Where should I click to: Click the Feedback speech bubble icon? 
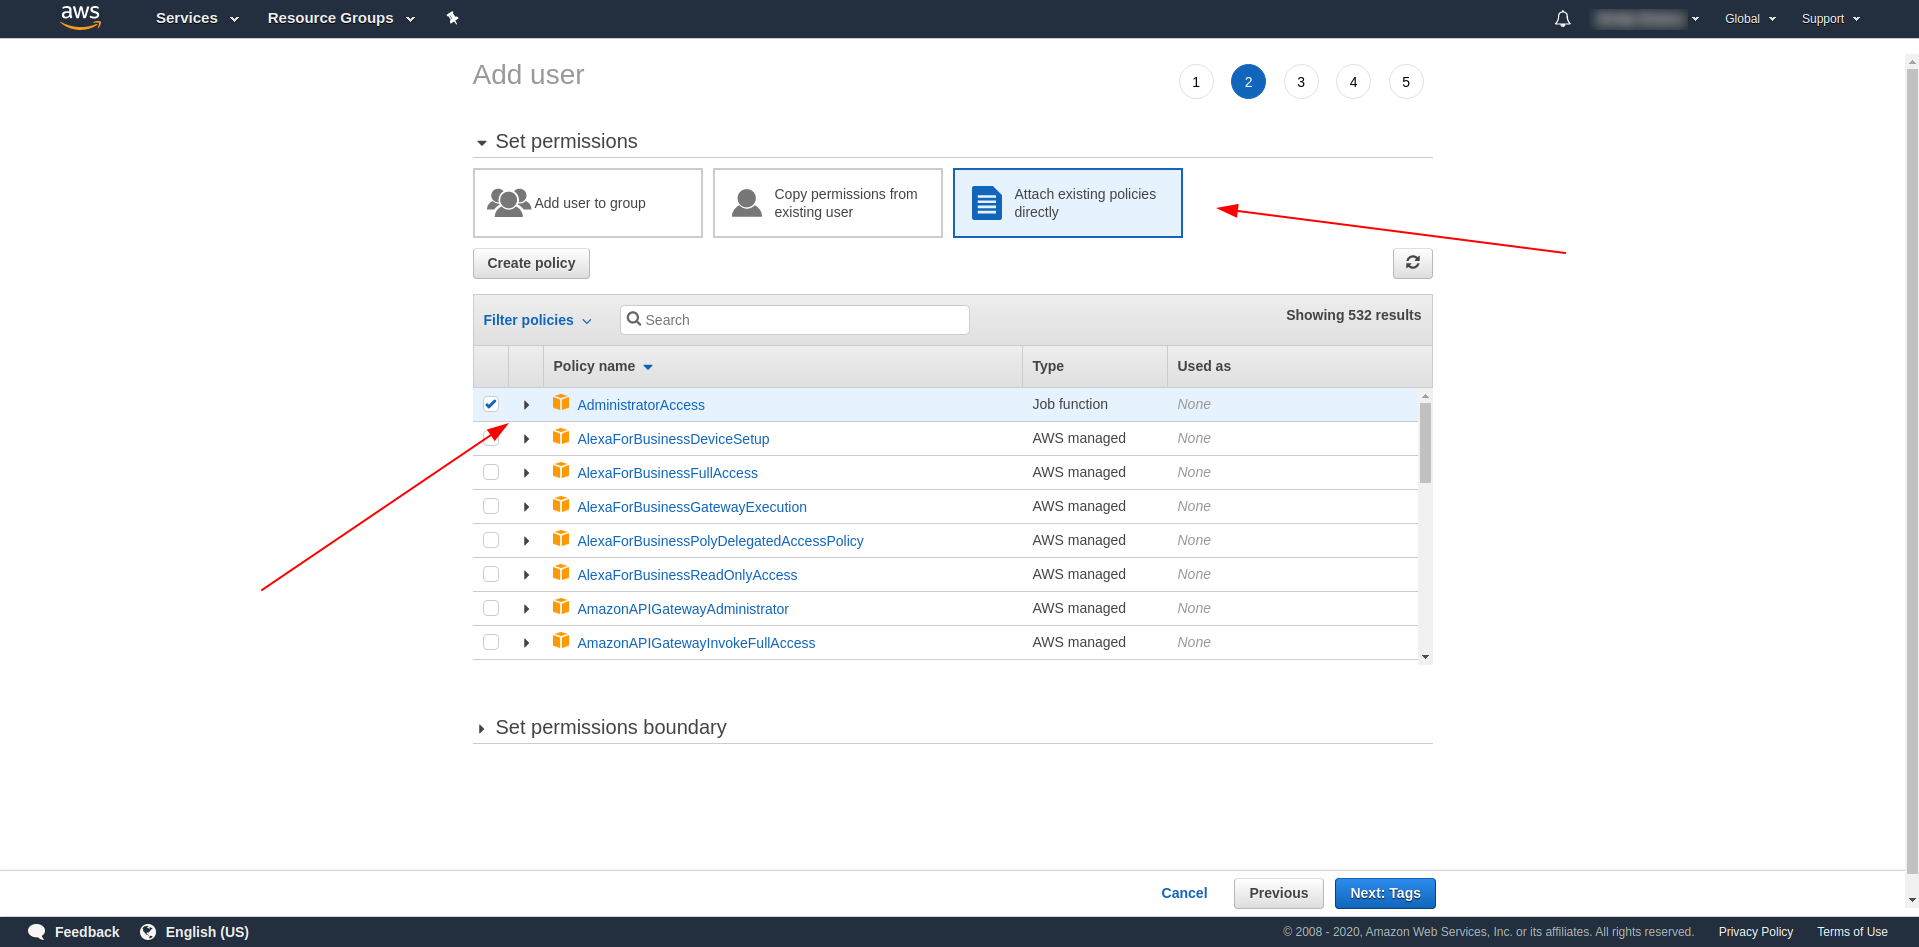point(37,931)
